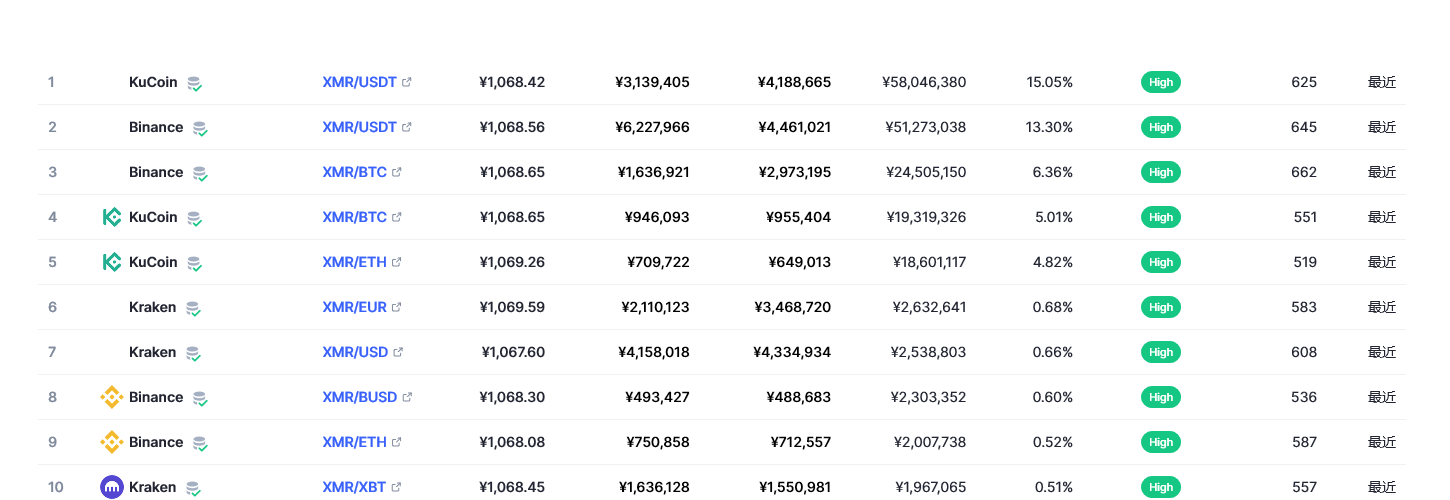Open external link icon next to XMR/BUSD
This screenshot has width=1450, height=500.
tap(407, 397)
